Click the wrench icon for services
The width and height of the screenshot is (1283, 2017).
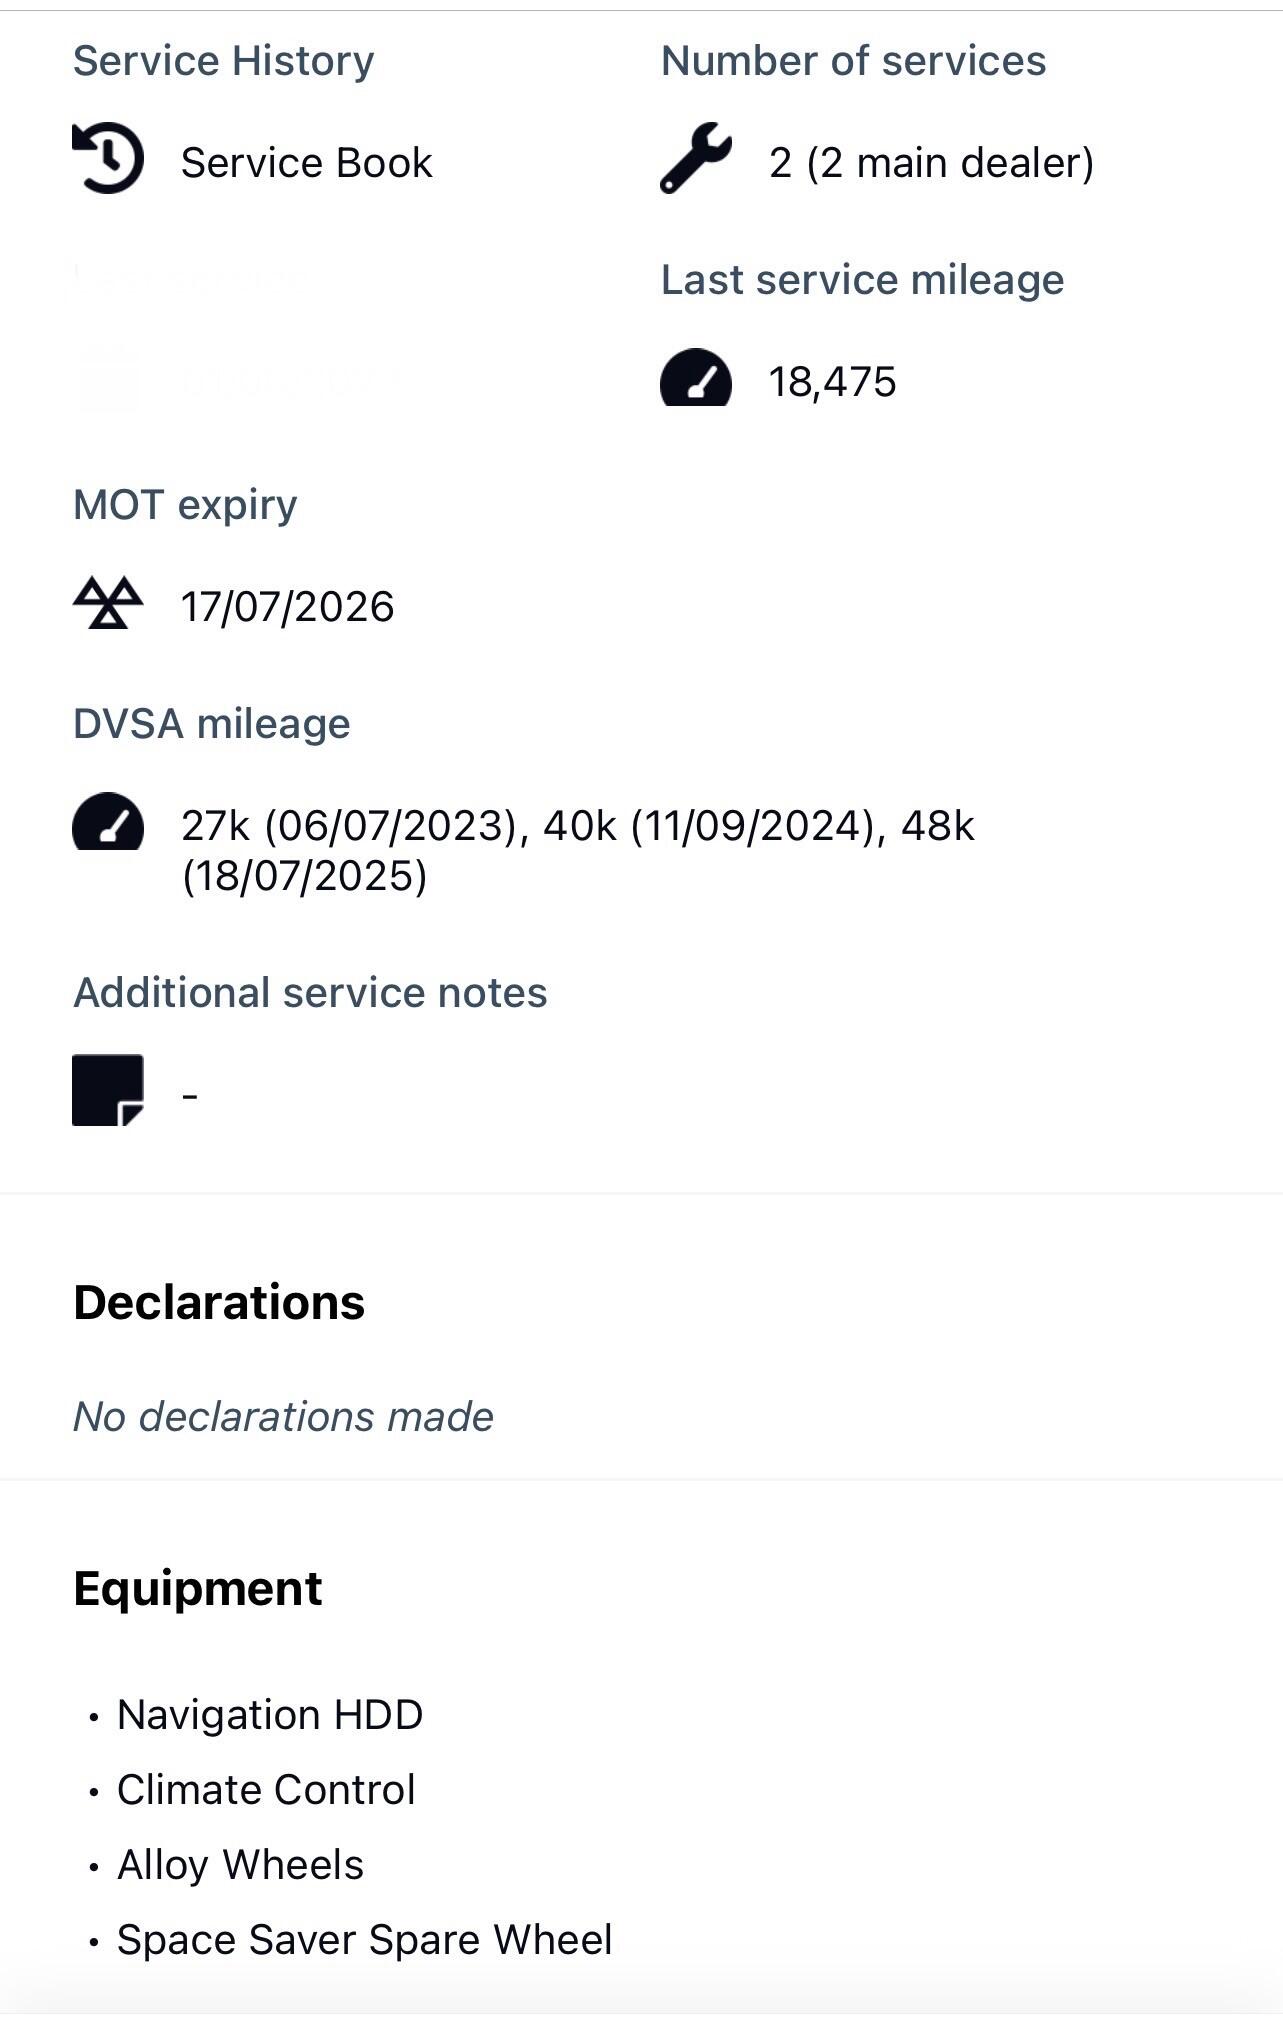[695, 158]
